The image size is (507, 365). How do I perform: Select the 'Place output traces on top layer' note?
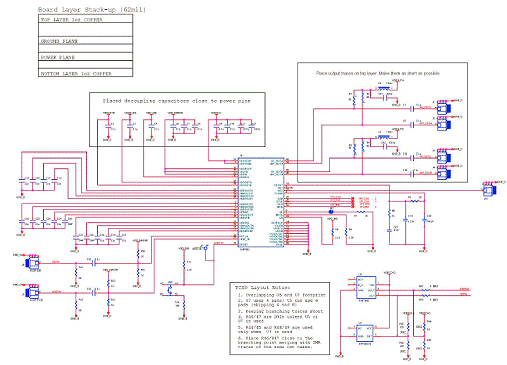[x=378, y=73]
